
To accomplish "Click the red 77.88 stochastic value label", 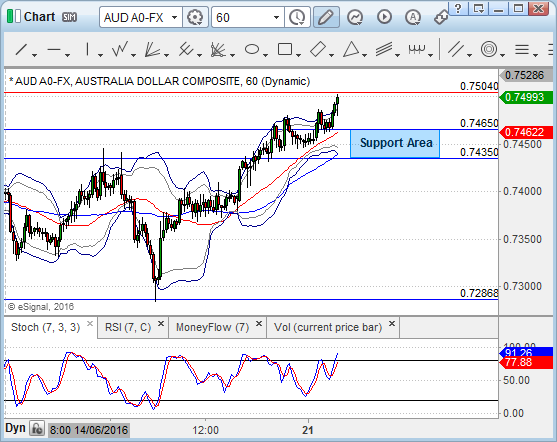I will click(x=526, y=363).
